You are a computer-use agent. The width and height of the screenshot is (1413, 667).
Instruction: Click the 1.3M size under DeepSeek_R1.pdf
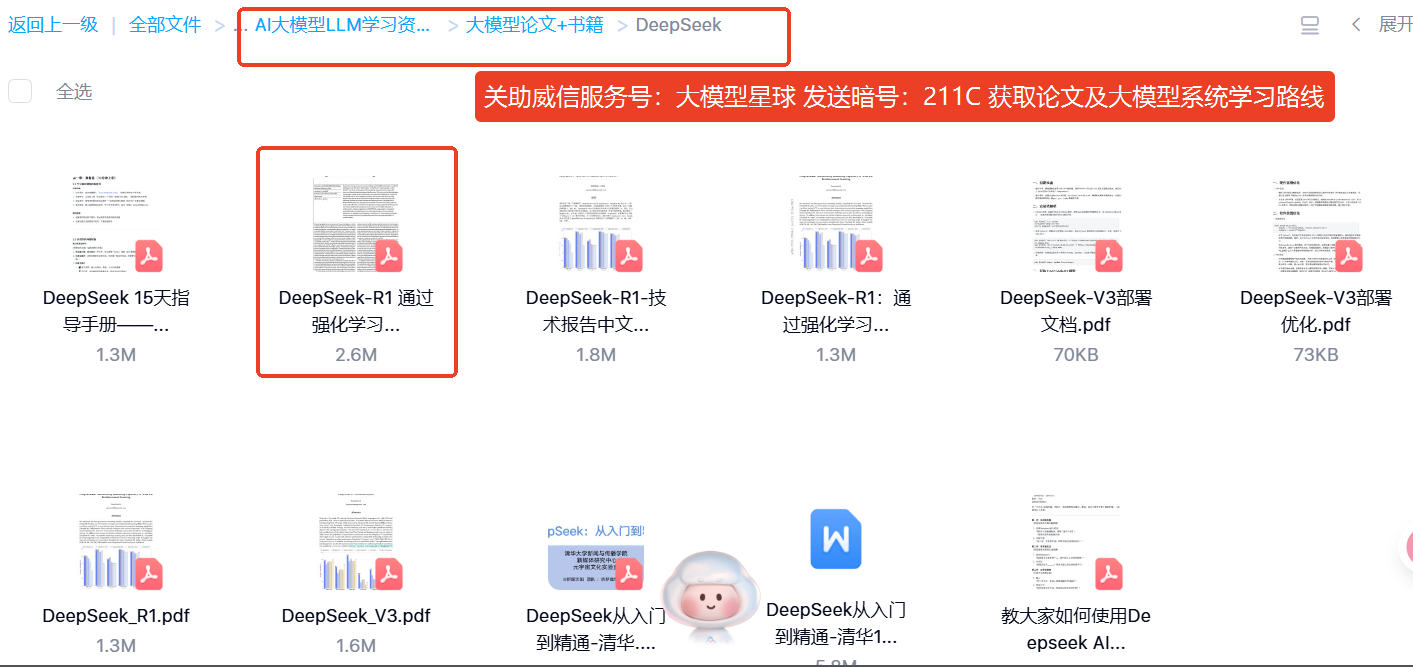(x=116, y=646)
